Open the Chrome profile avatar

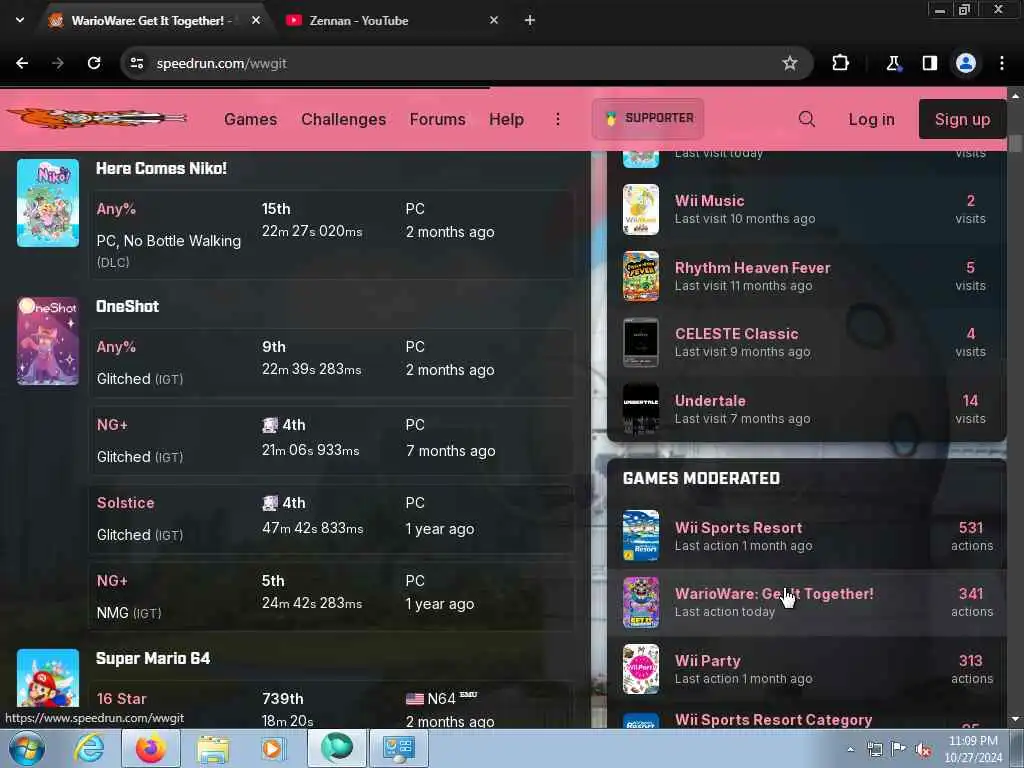click(966, 63)
